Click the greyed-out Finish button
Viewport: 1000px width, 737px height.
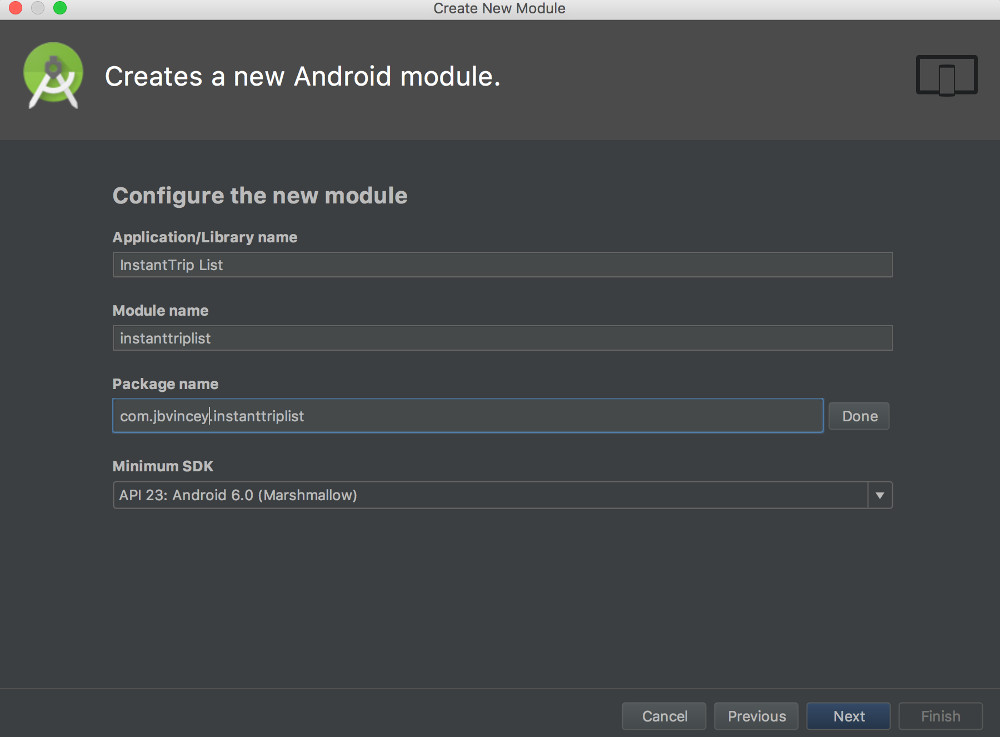click(x=940, y=716)
